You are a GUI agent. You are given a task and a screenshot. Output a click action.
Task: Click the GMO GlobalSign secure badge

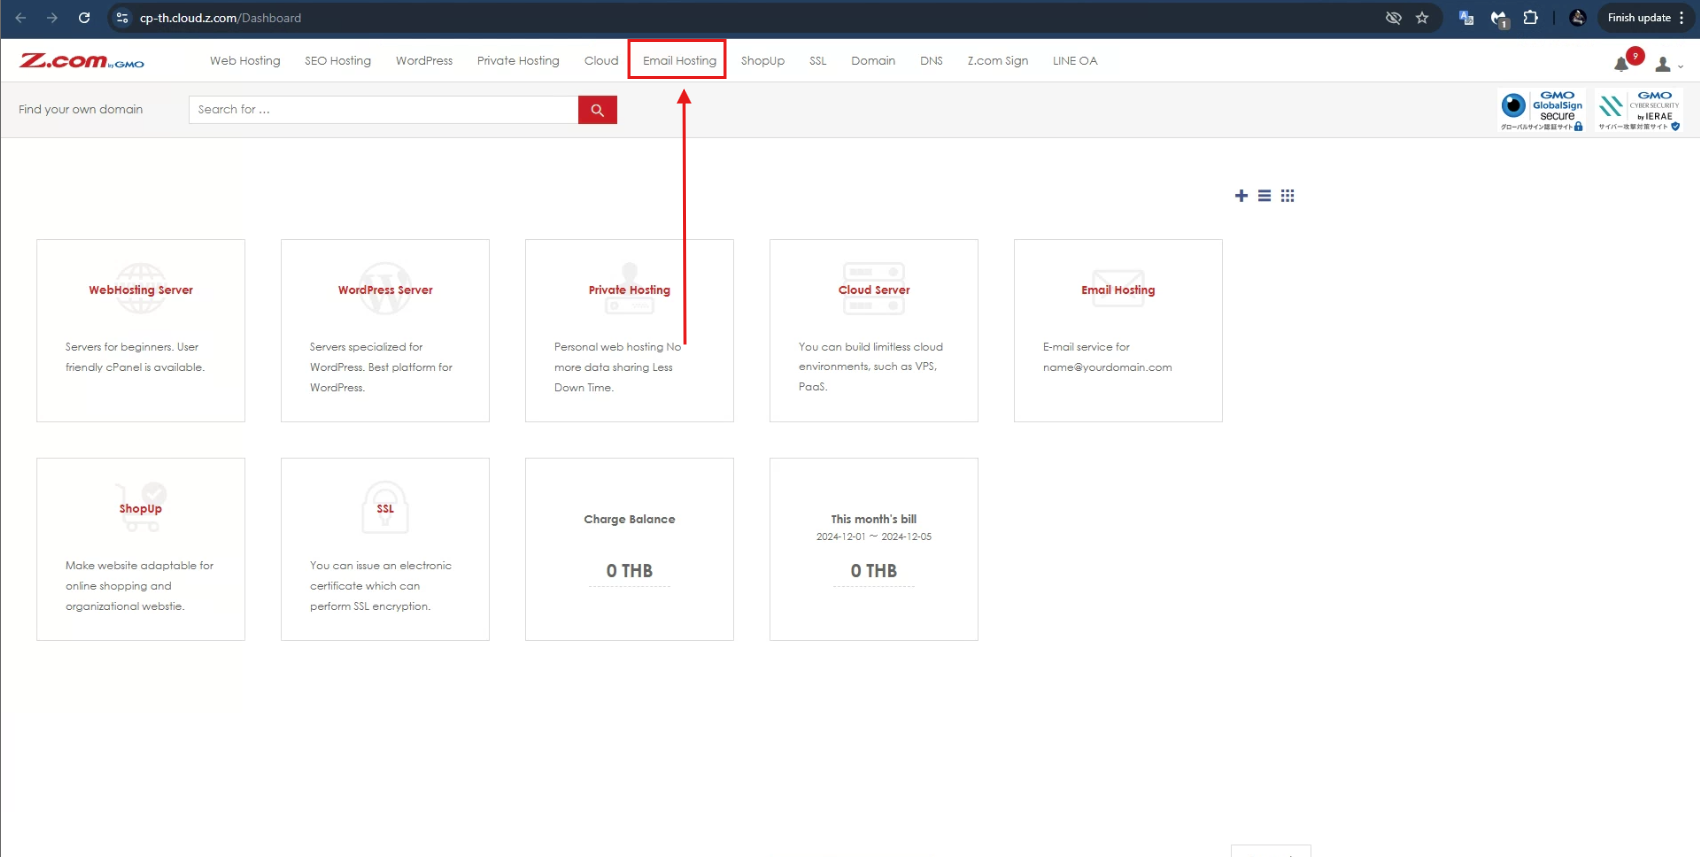[1541, 110]
